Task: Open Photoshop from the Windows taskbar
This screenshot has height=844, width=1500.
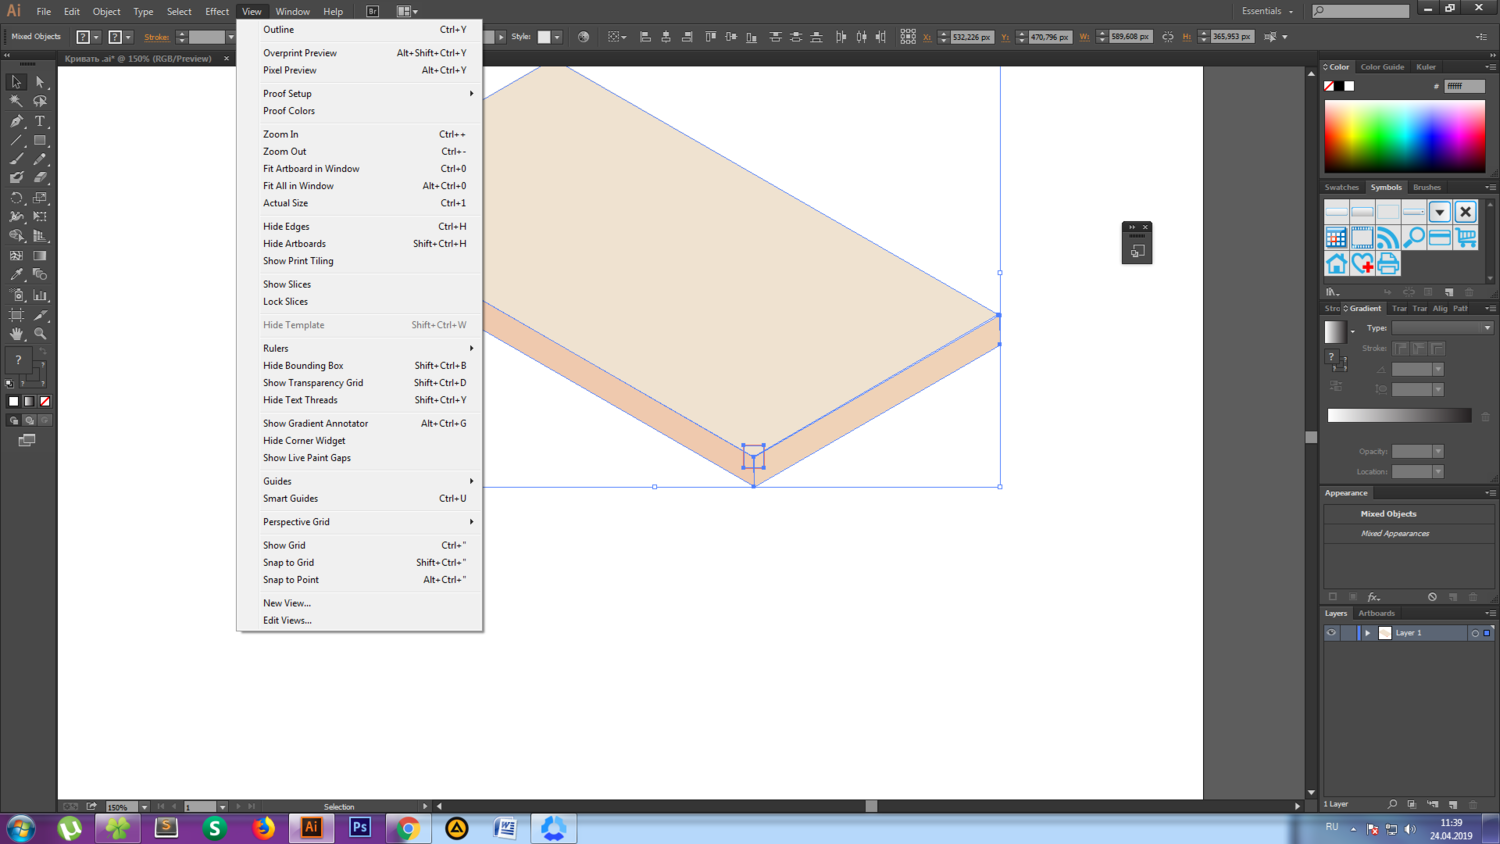Action: pos(360,828)
